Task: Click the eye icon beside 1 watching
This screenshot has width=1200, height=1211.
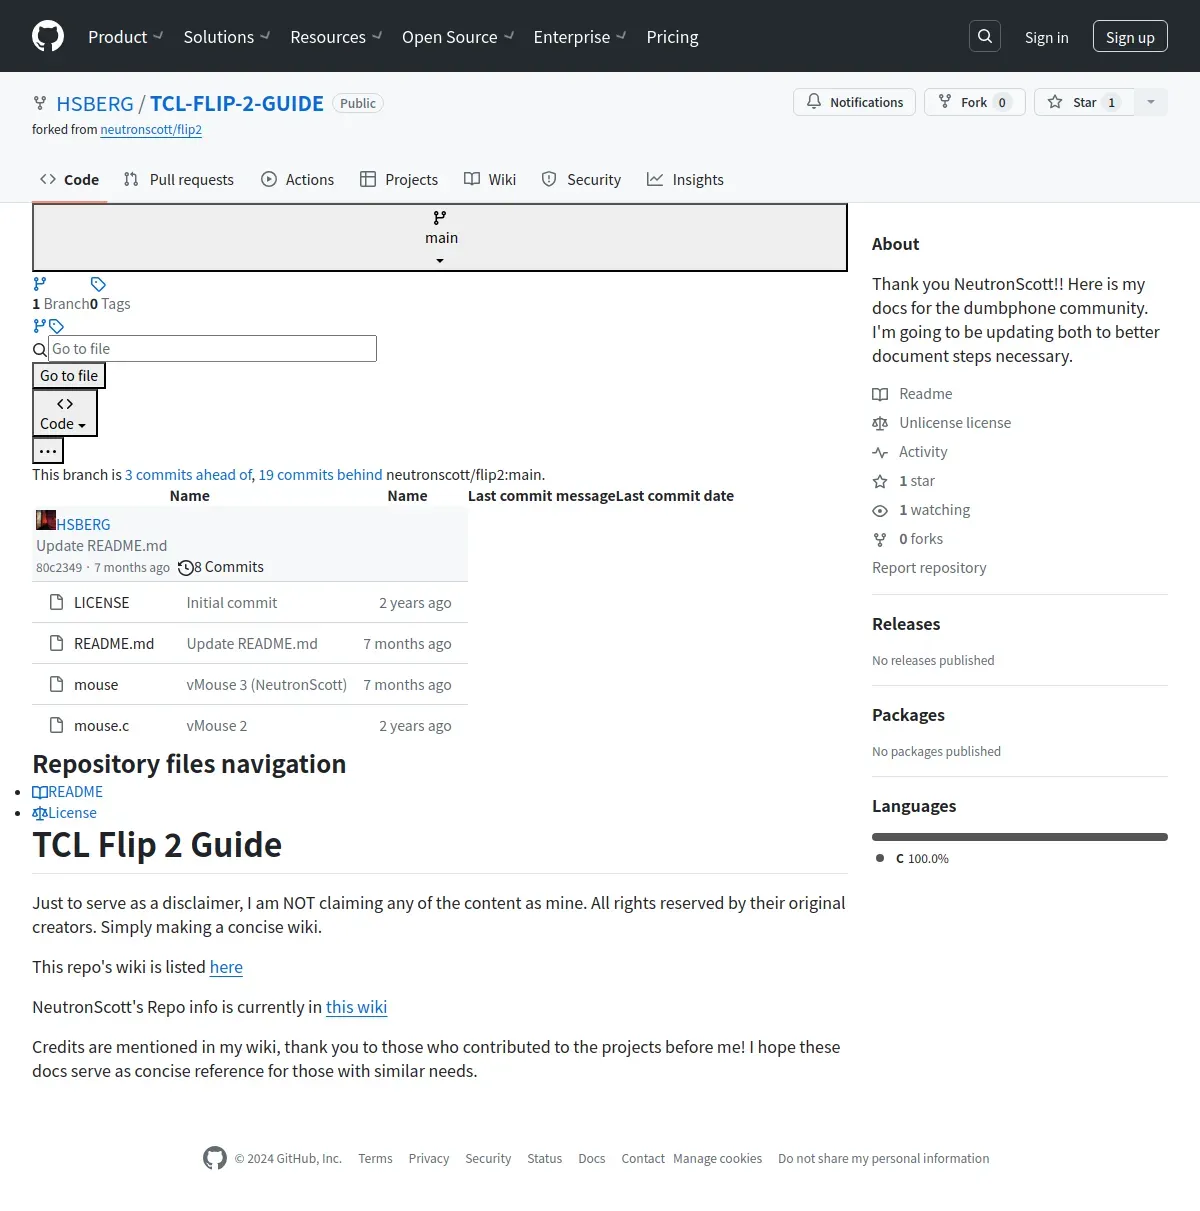Action: [x=880, y=510]
